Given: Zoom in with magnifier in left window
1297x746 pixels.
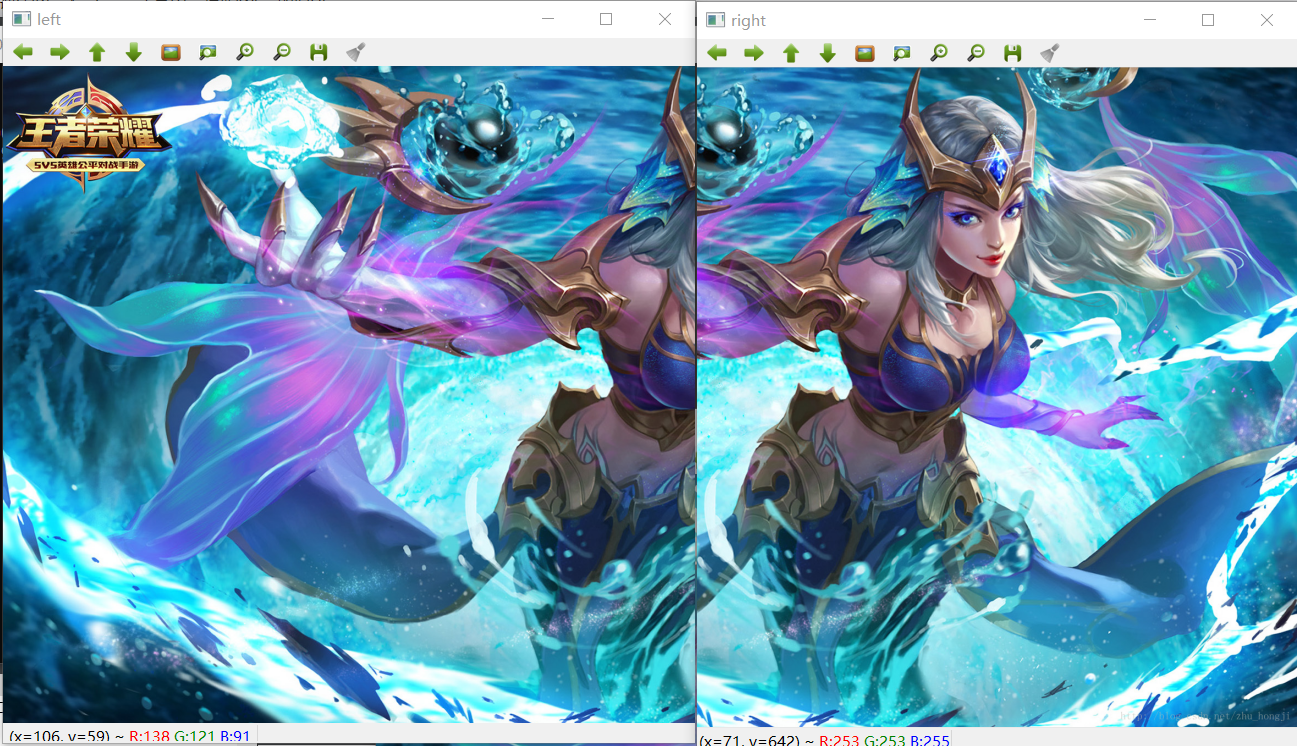Looking at the screenshot, I should coord(245,52).
